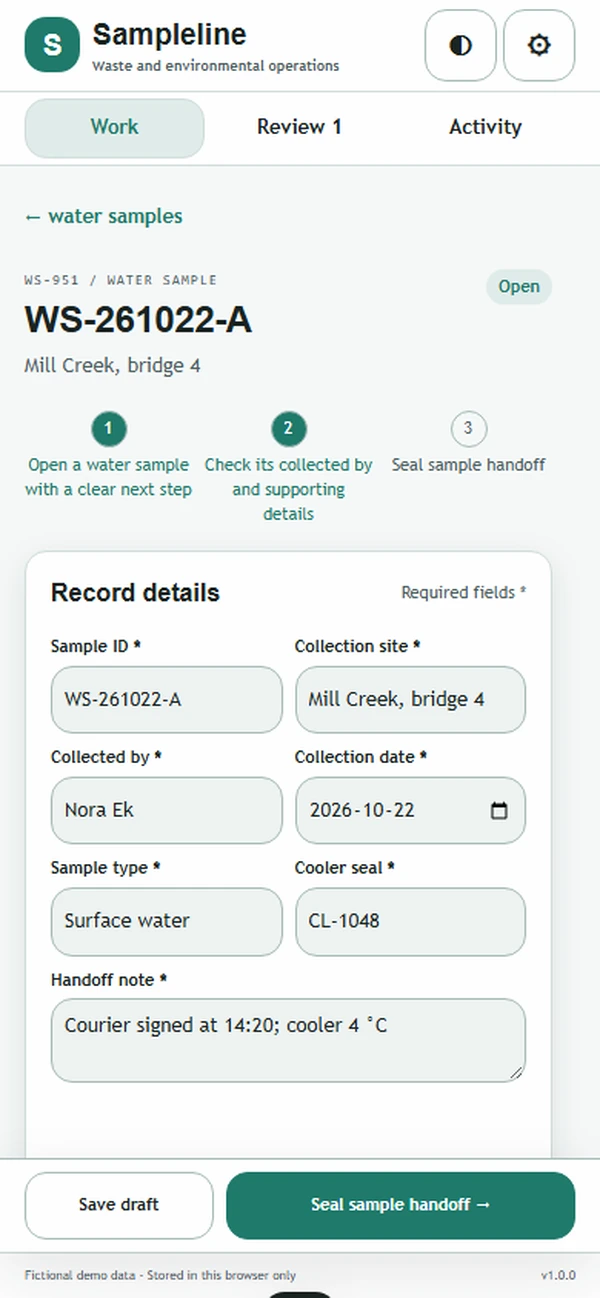Click the v1.0.0 version label
The width and height of the screenshot is (600, 1298).
(x=558, y=1275)
